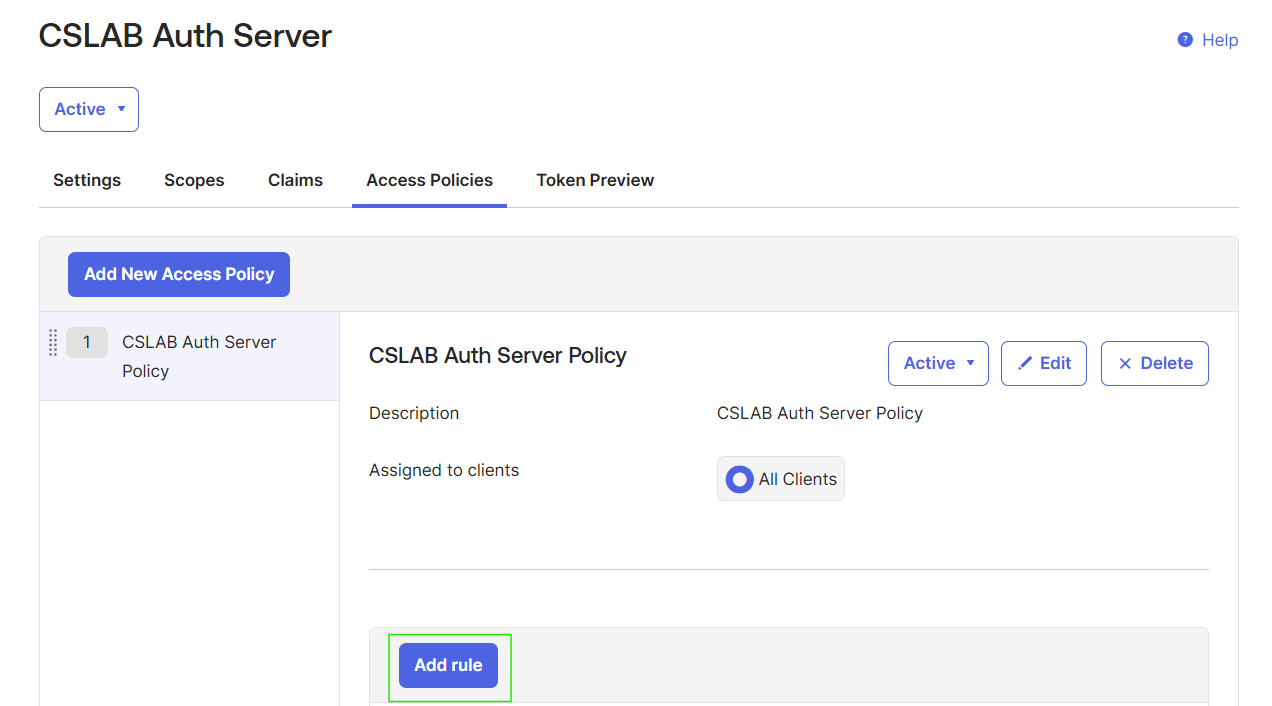Switch to the Settings tab
This screenshot has height=706, width=1272.
[87, 180]
